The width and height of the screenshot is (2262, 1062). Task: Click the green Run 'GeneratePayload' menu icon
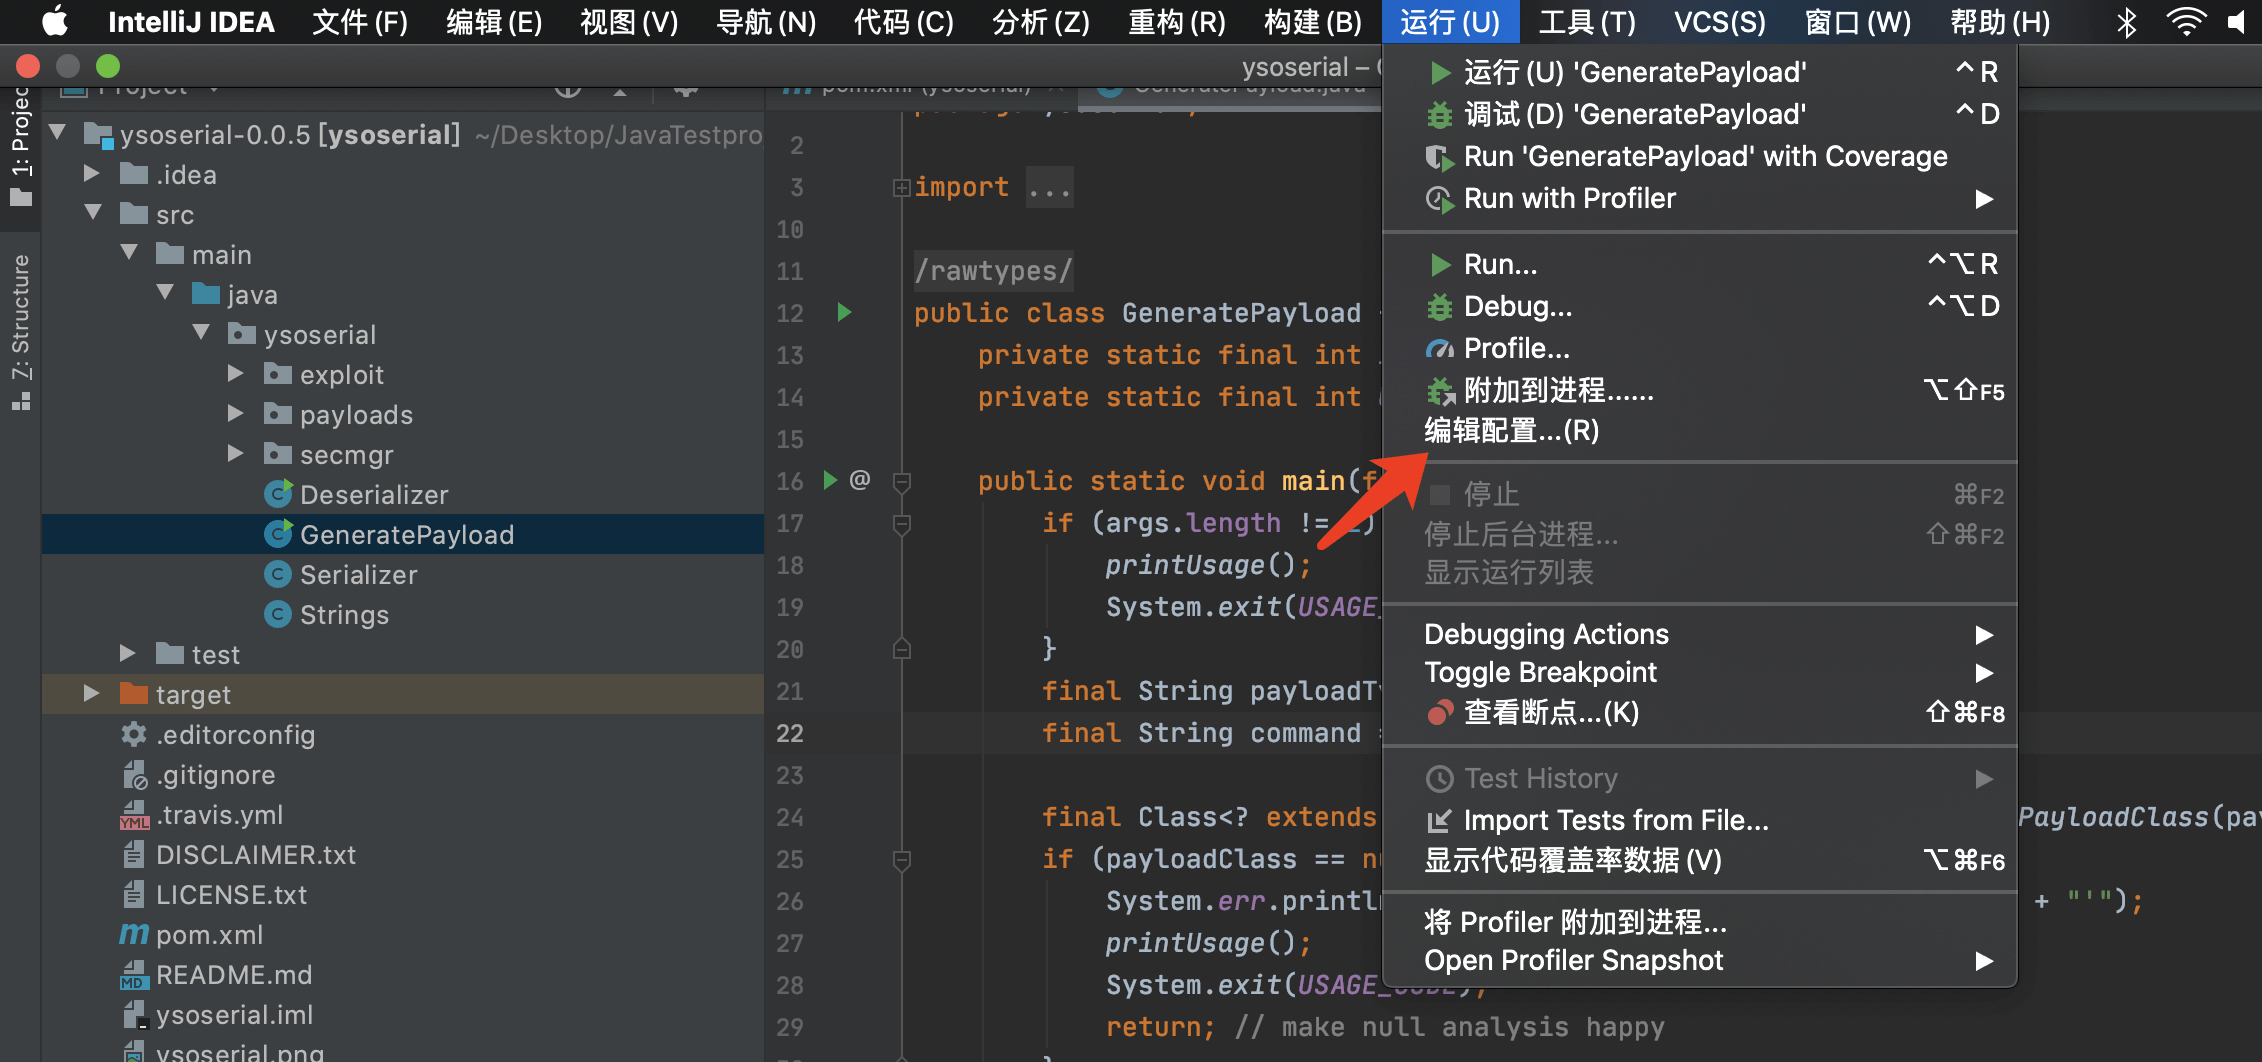pos(1440,72)
